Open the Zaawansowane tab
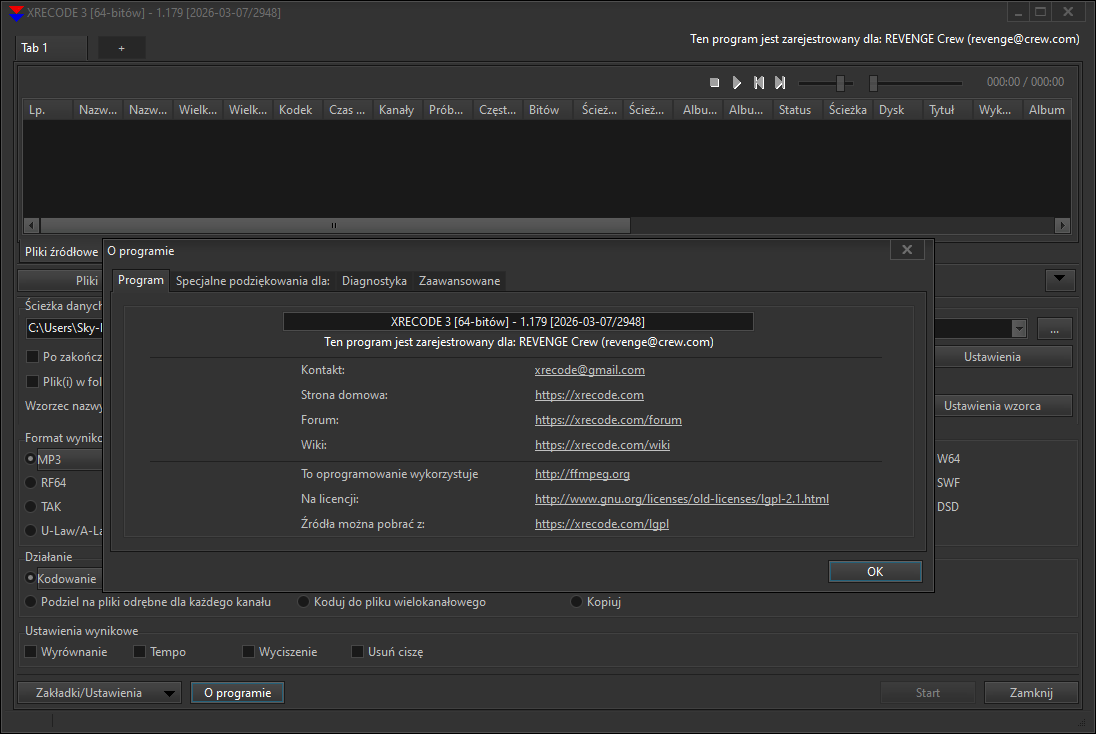Screen dimensions: 1096x734 (x=459, y=281)
